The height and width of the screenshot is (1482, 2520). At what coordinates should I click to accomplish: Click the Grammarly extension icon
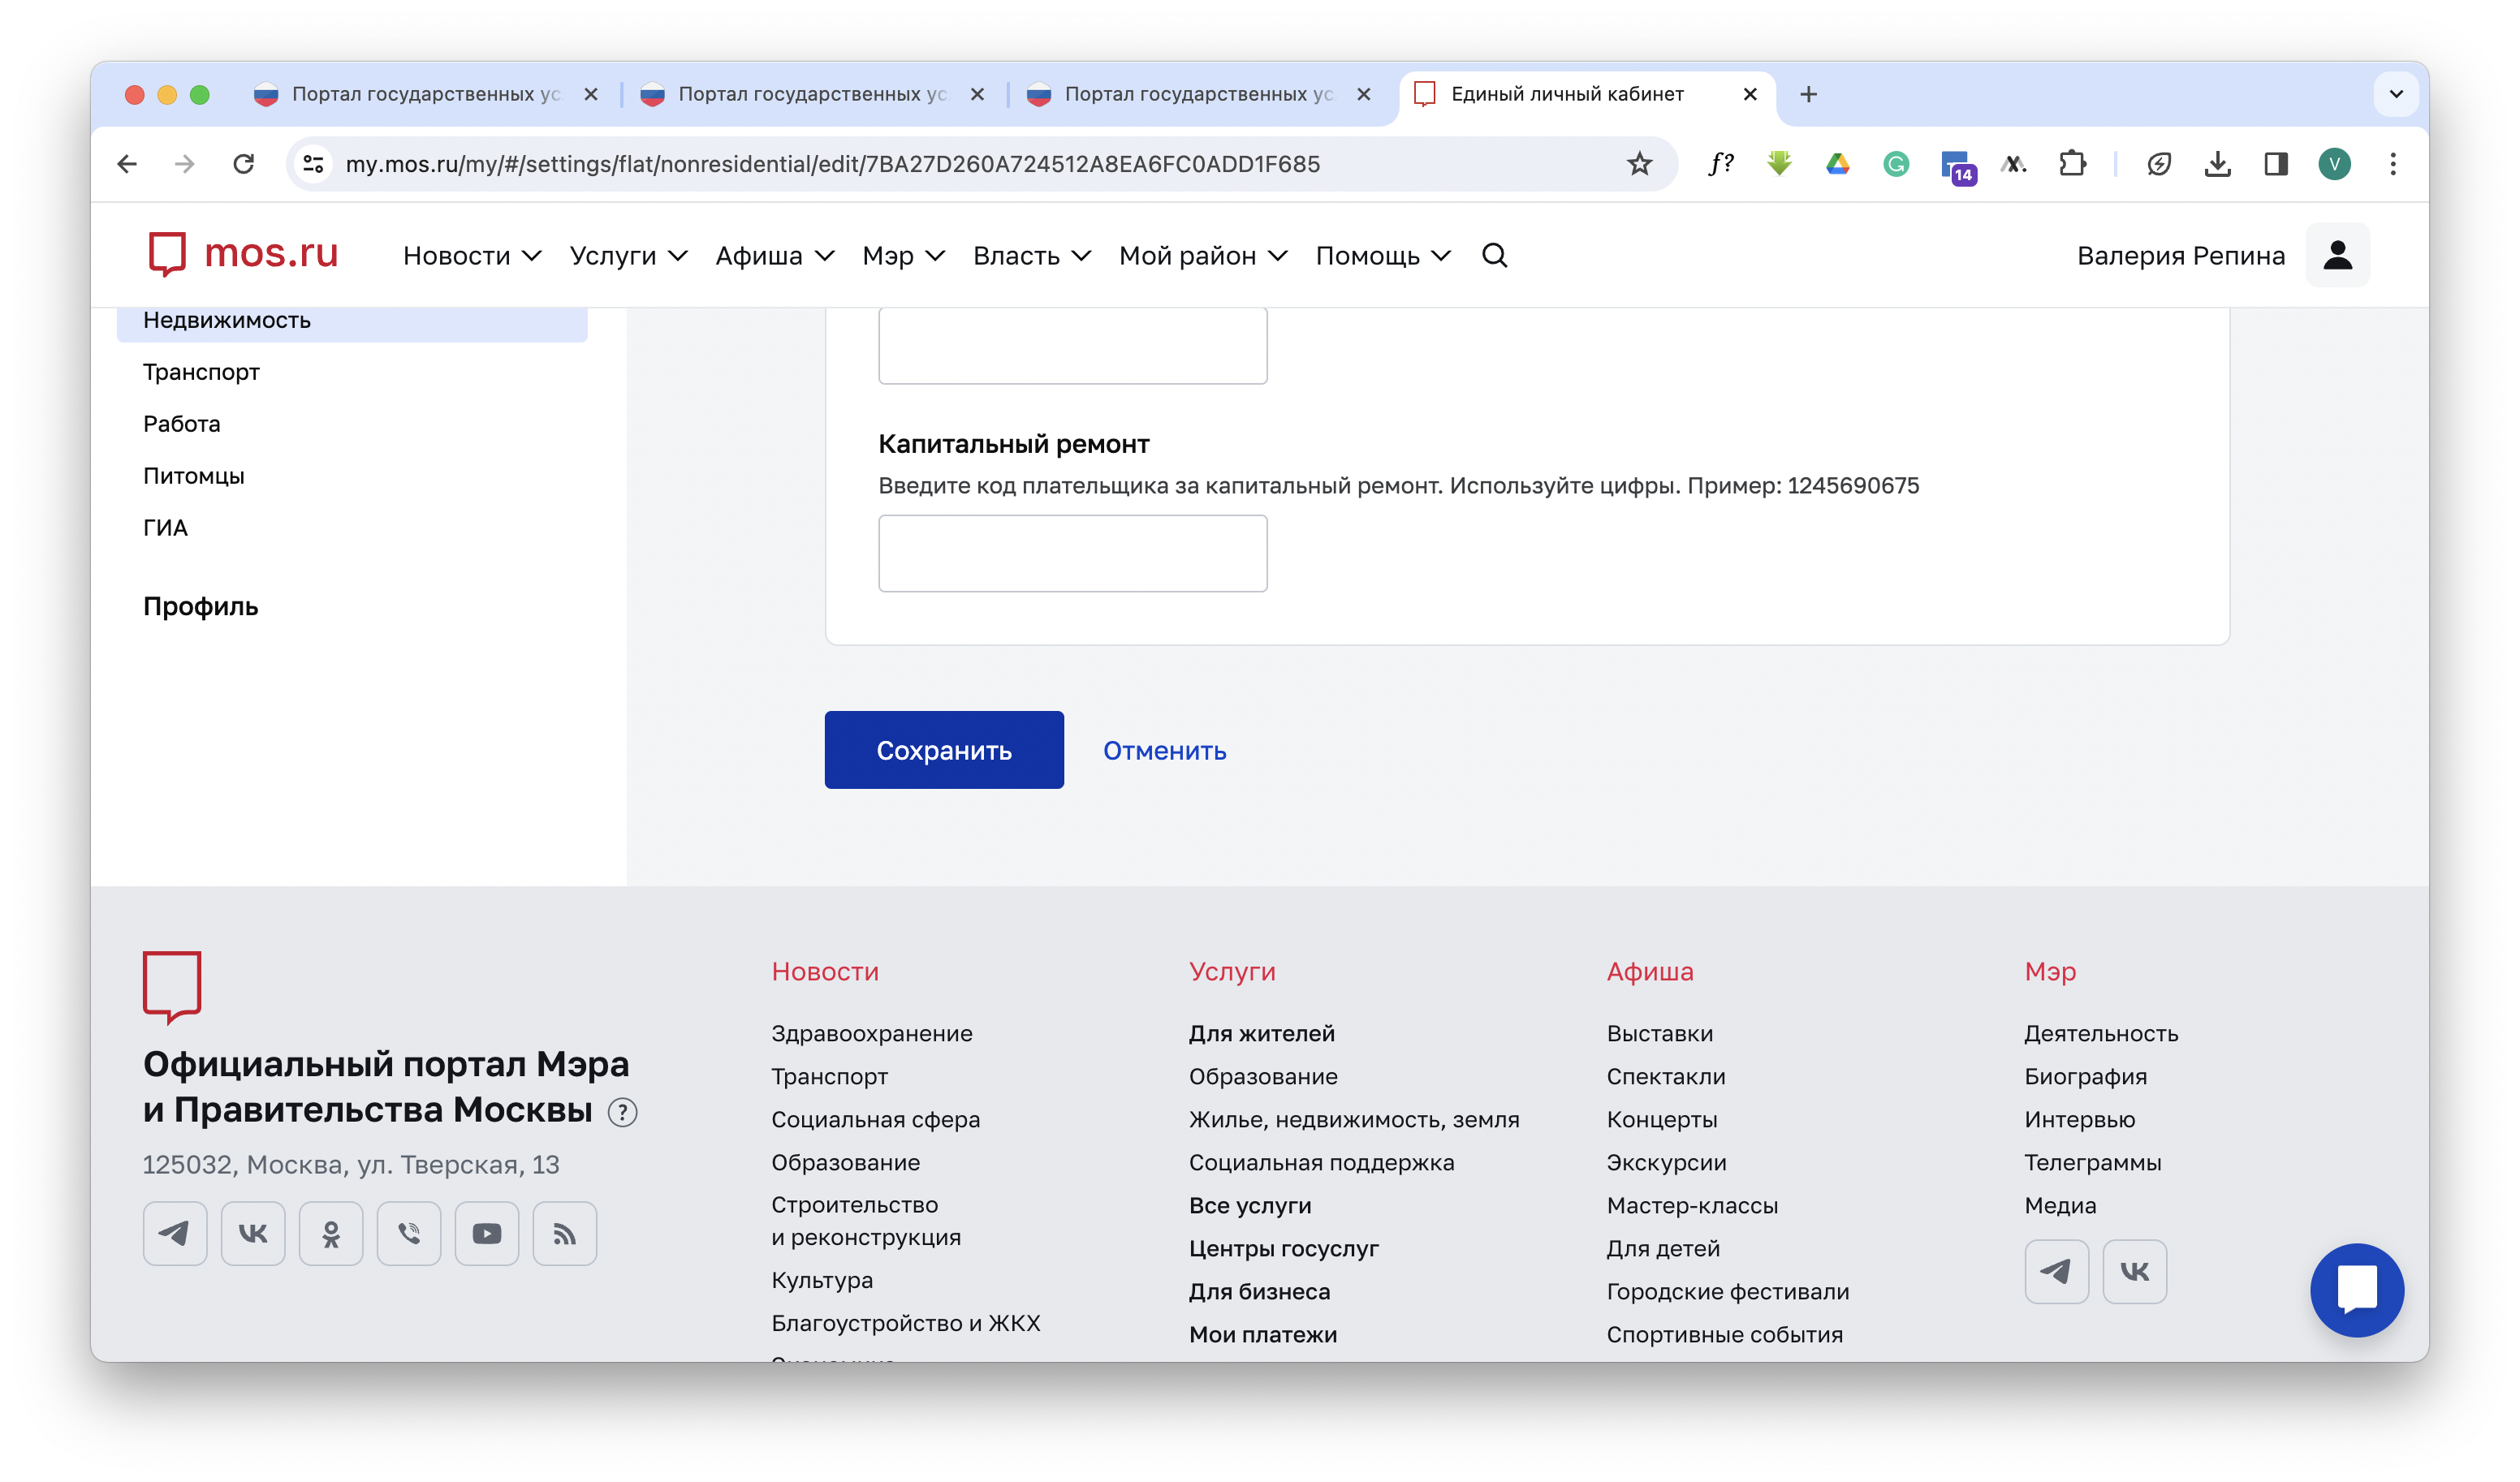tap(1895, 164)
